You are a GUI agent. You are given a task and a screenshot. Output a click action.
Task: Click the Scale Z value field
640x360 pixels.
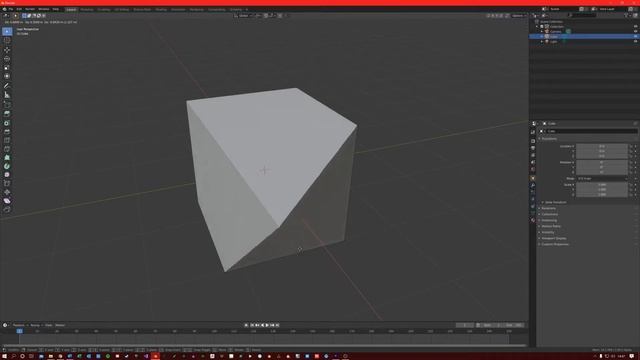pos(602,195)
